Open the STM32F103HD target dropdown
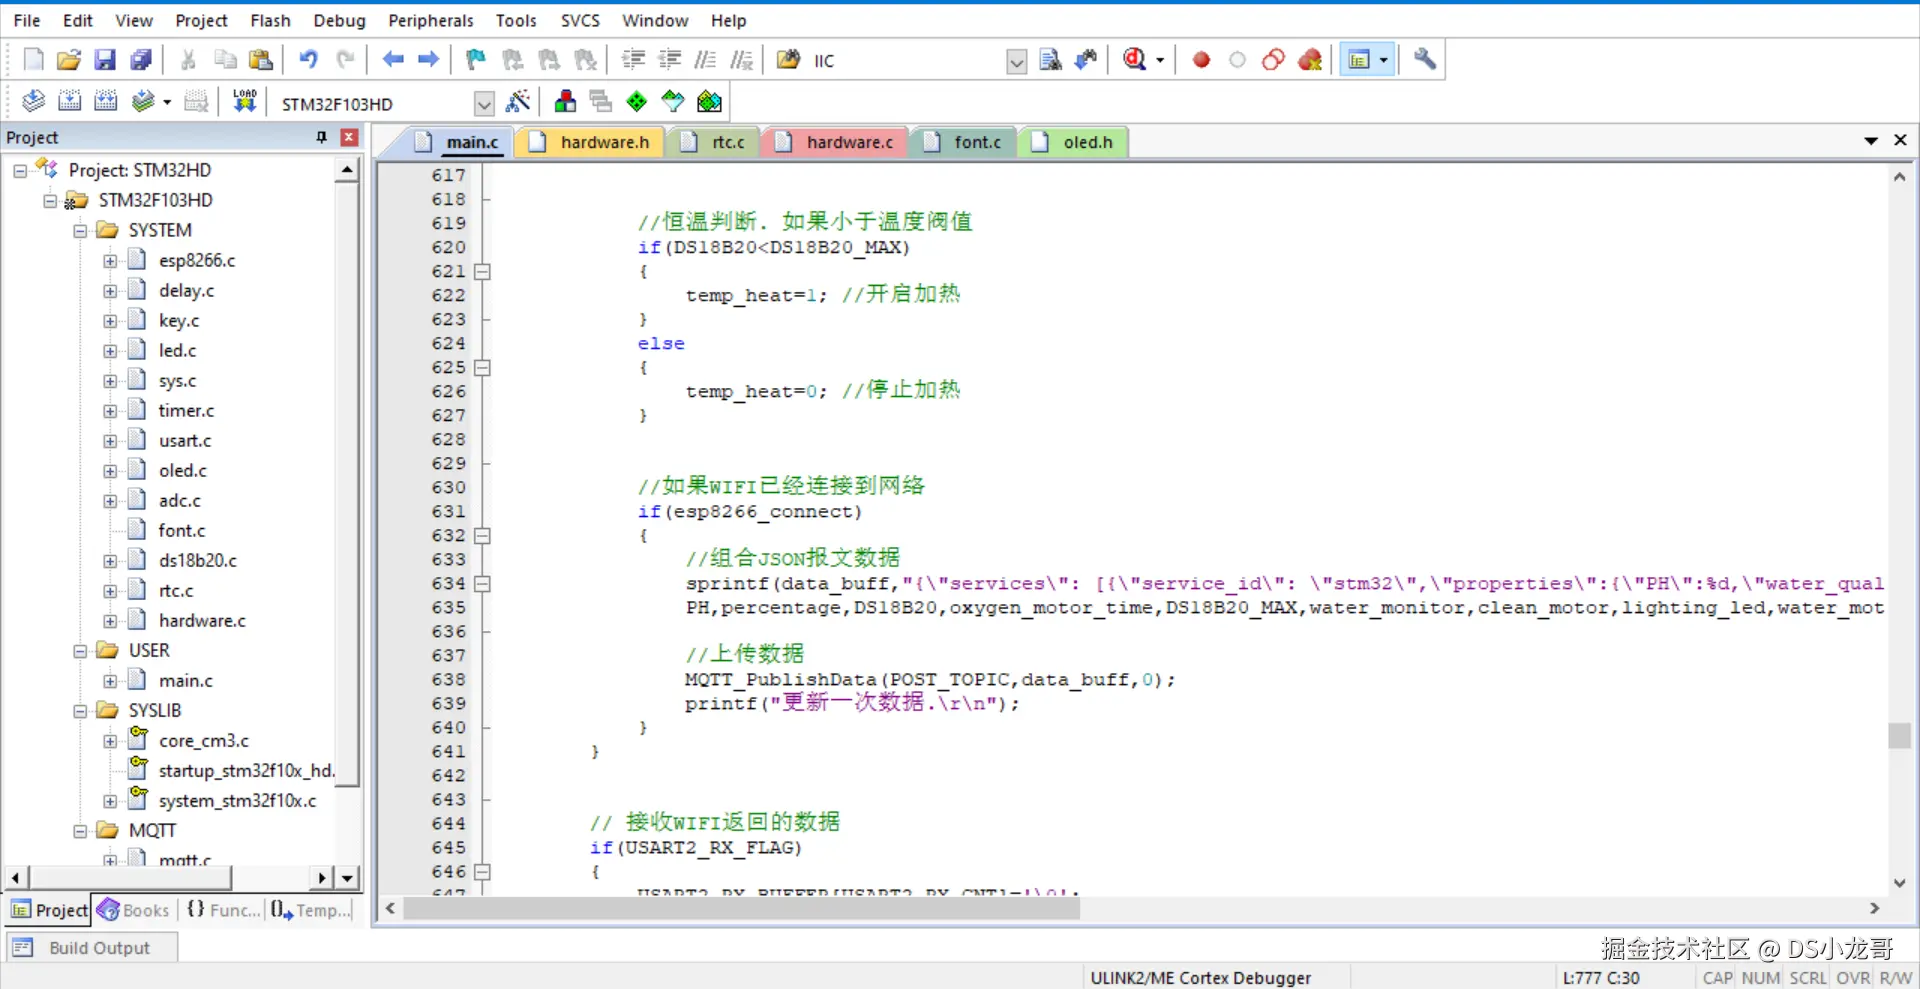The height and width of the screenshot is (989, 1920). click(483, 103)
